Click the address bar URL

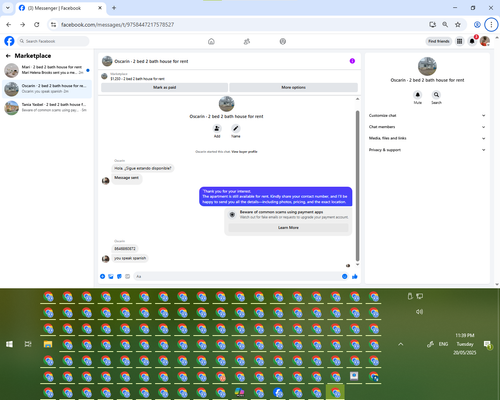click(x=117, y=25)
